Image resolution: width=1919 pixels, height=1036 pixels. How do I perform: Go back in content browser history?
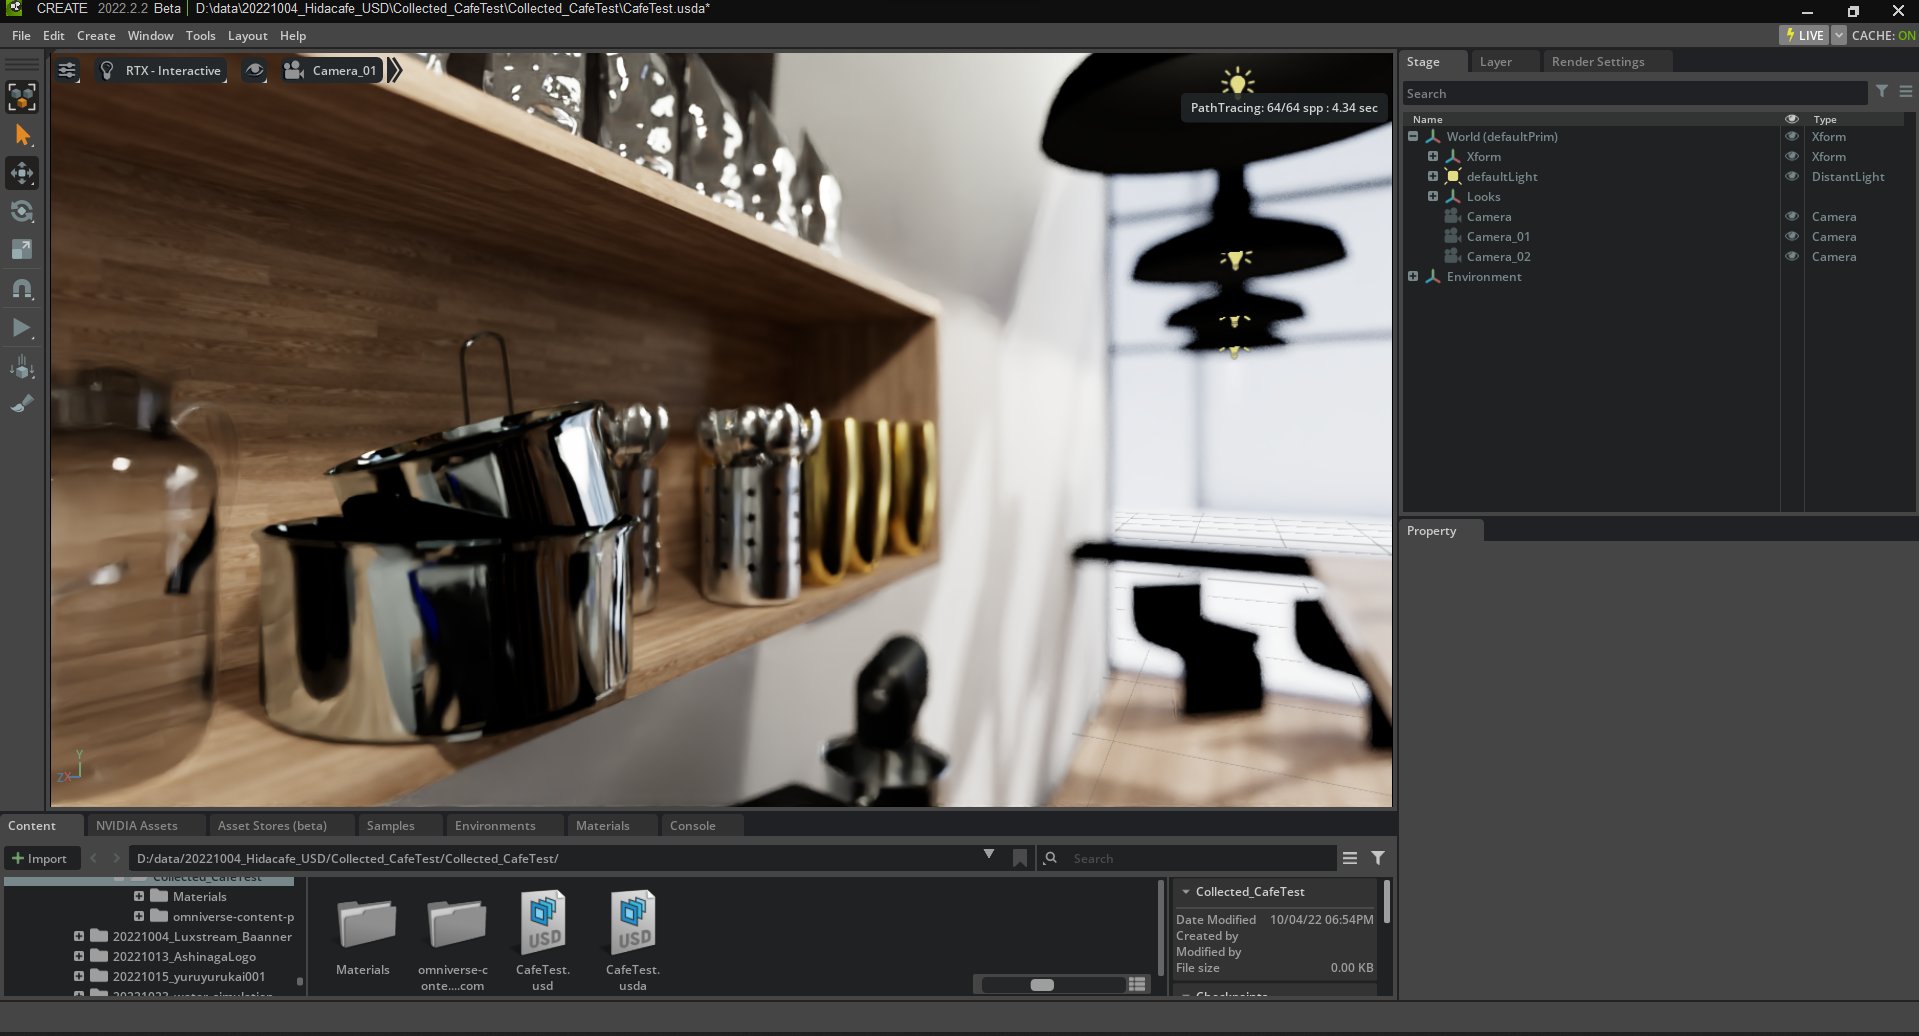point(94,858)
